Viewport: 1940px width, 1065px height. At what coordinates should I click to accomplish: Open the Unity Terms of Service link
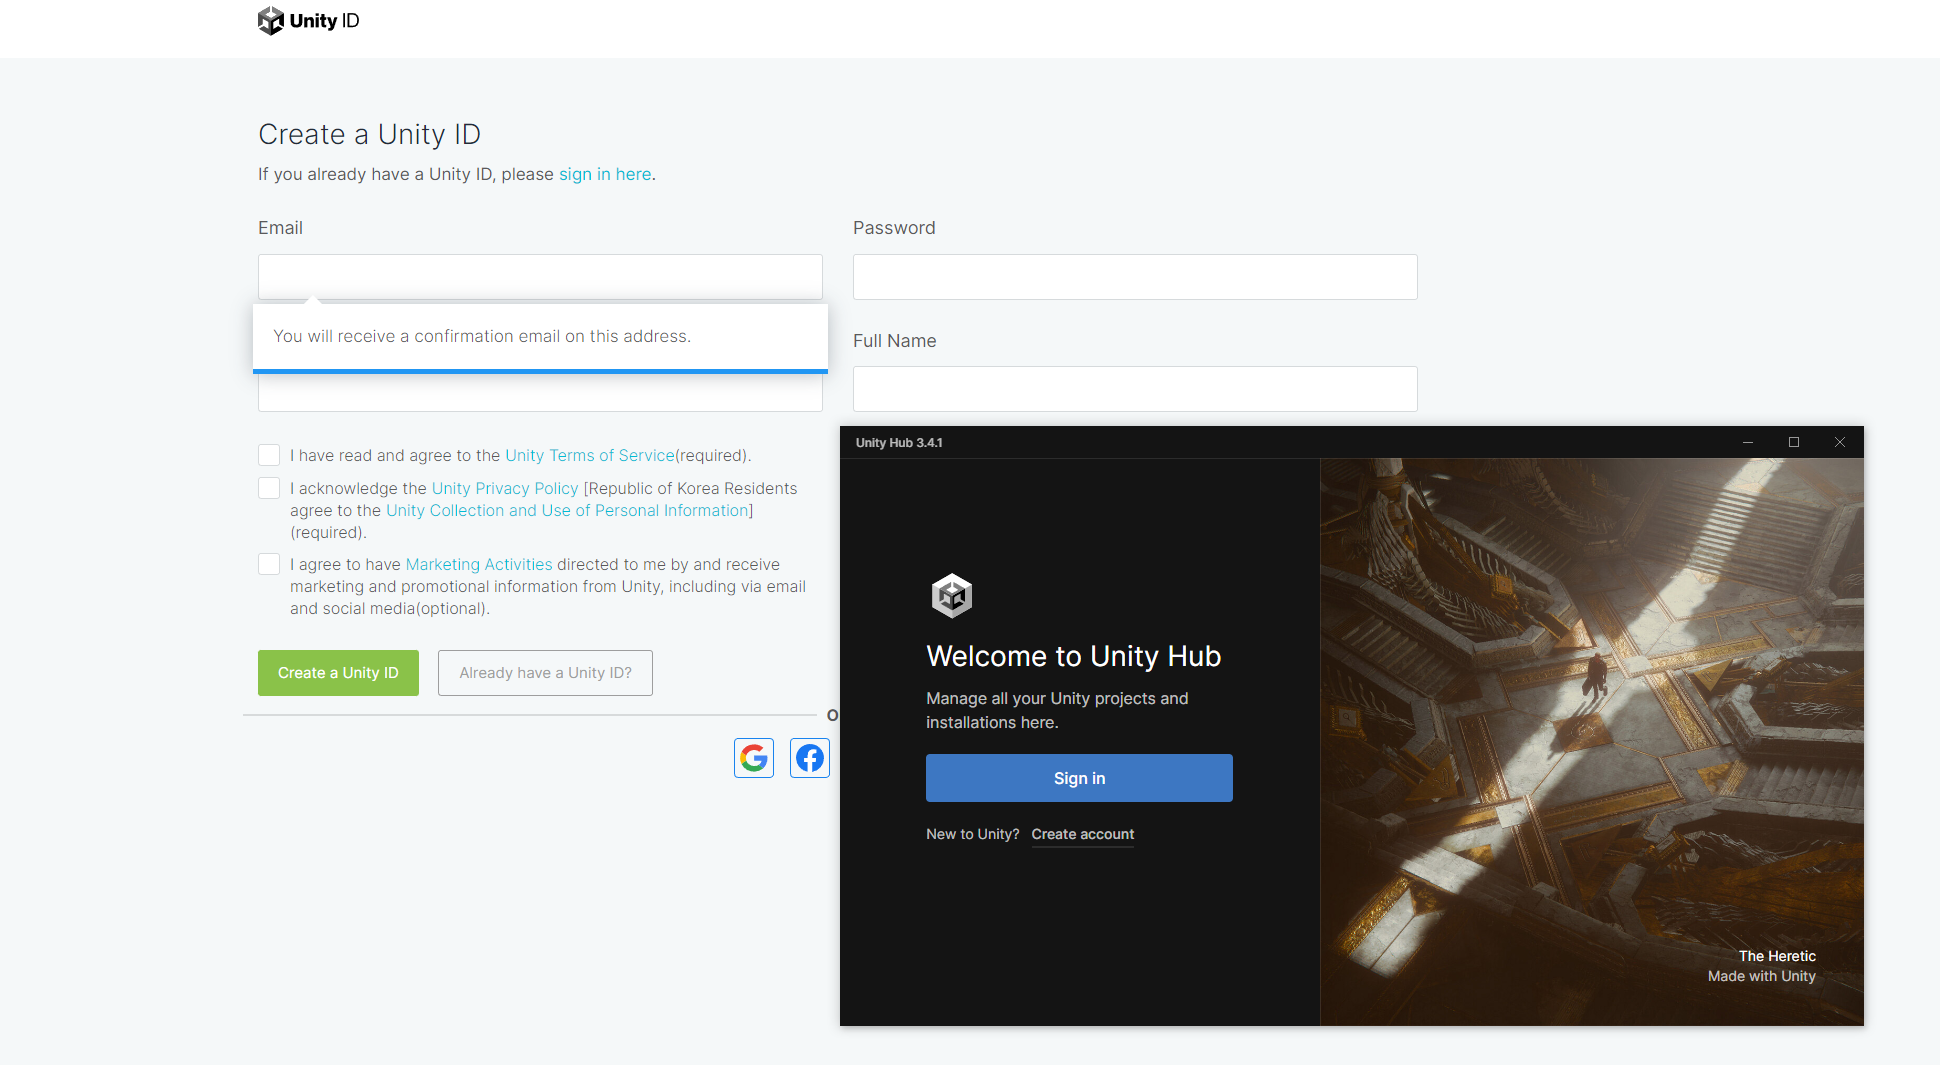point(590,455)
